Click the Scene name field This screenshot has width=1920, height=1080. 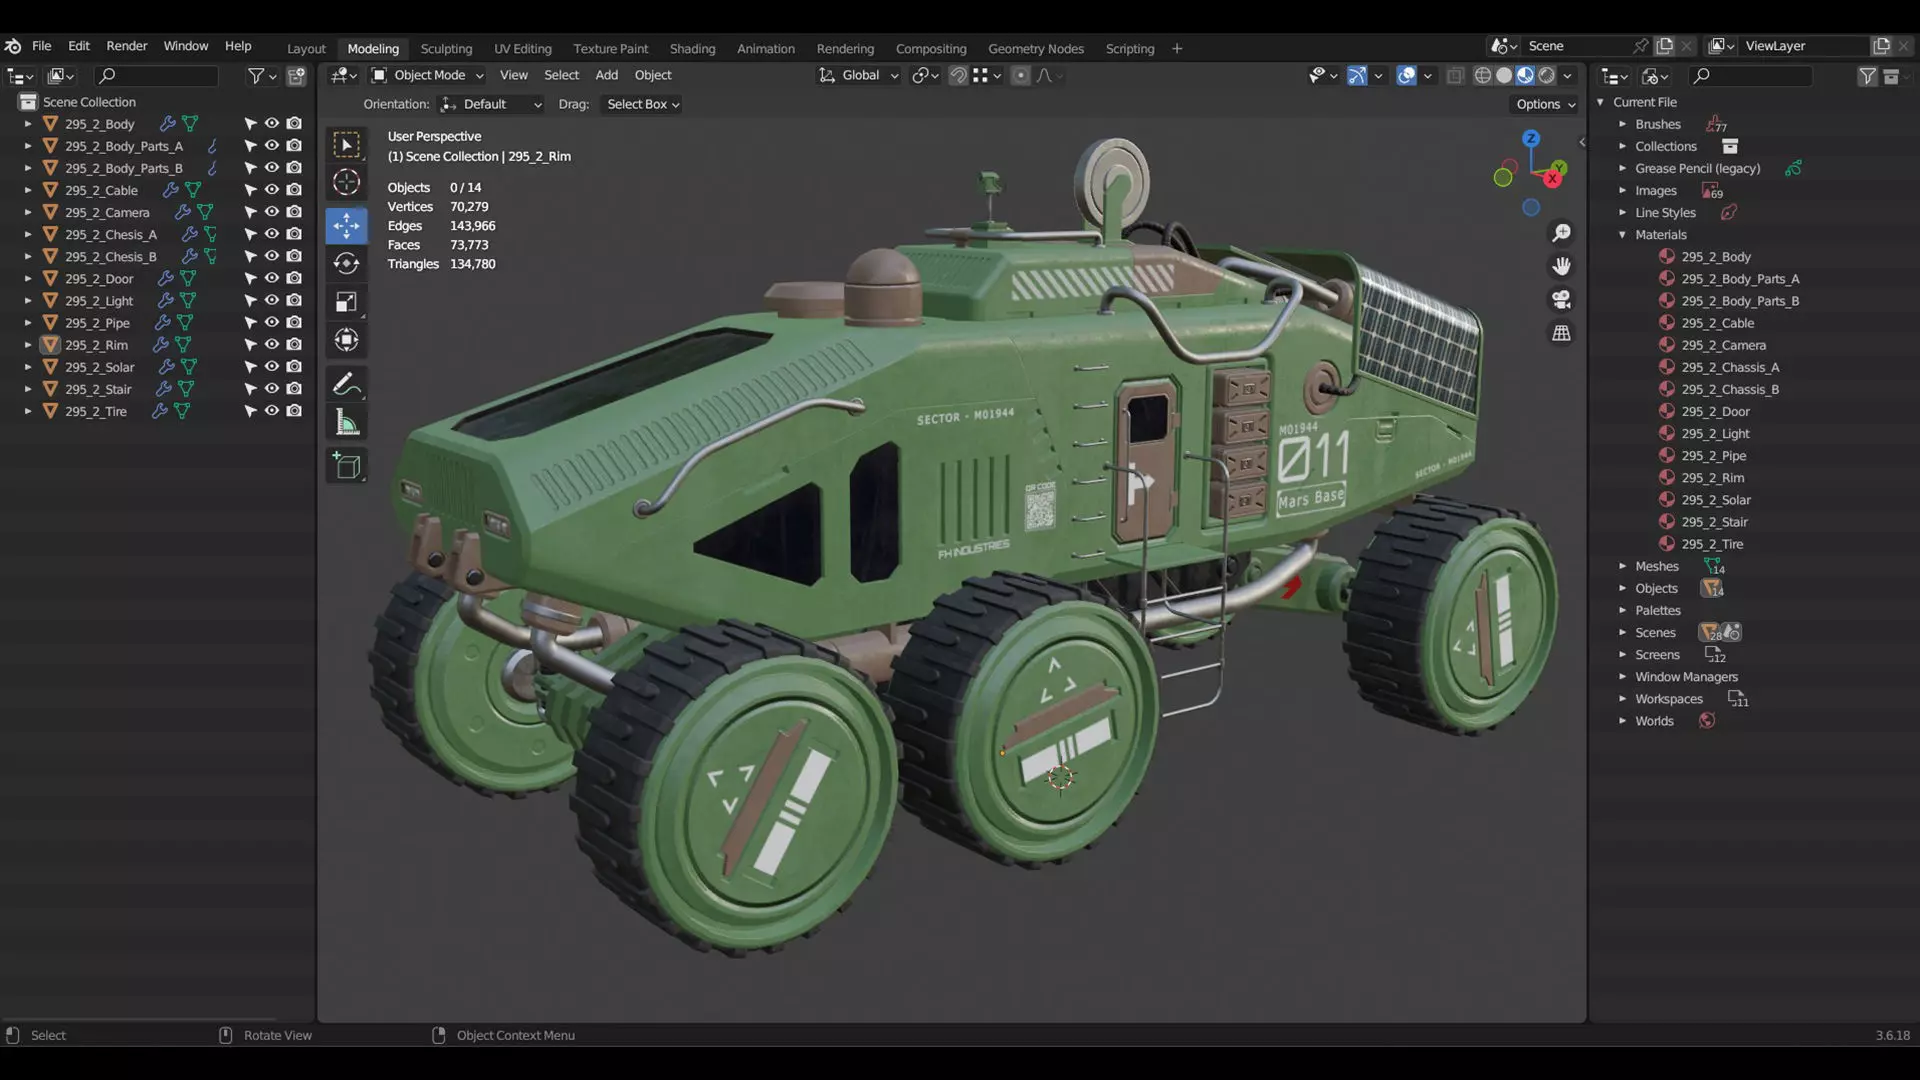click(x=1575, y=46)
